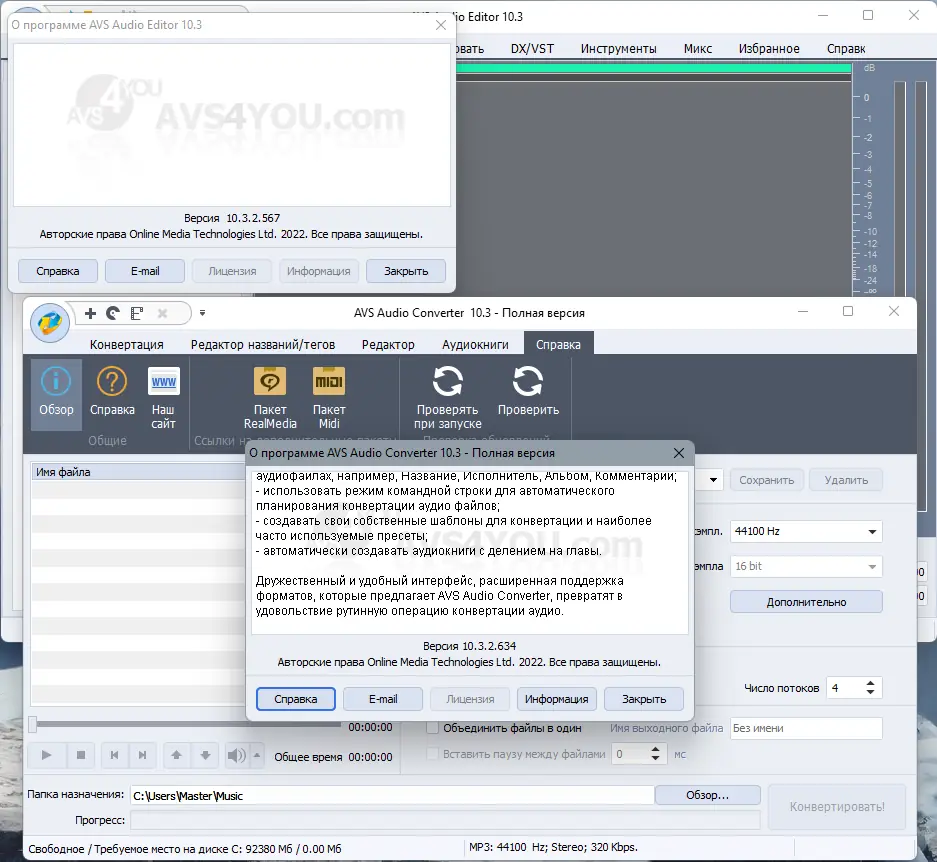Click the volume speaker icon

(x=237, y=755)
